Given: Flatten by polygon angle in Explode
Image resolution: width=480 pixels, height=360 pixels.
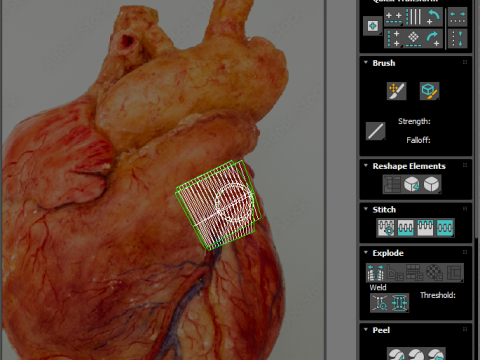Looking at the screenshot, I should pyautogui.click(x=395, y=273).
